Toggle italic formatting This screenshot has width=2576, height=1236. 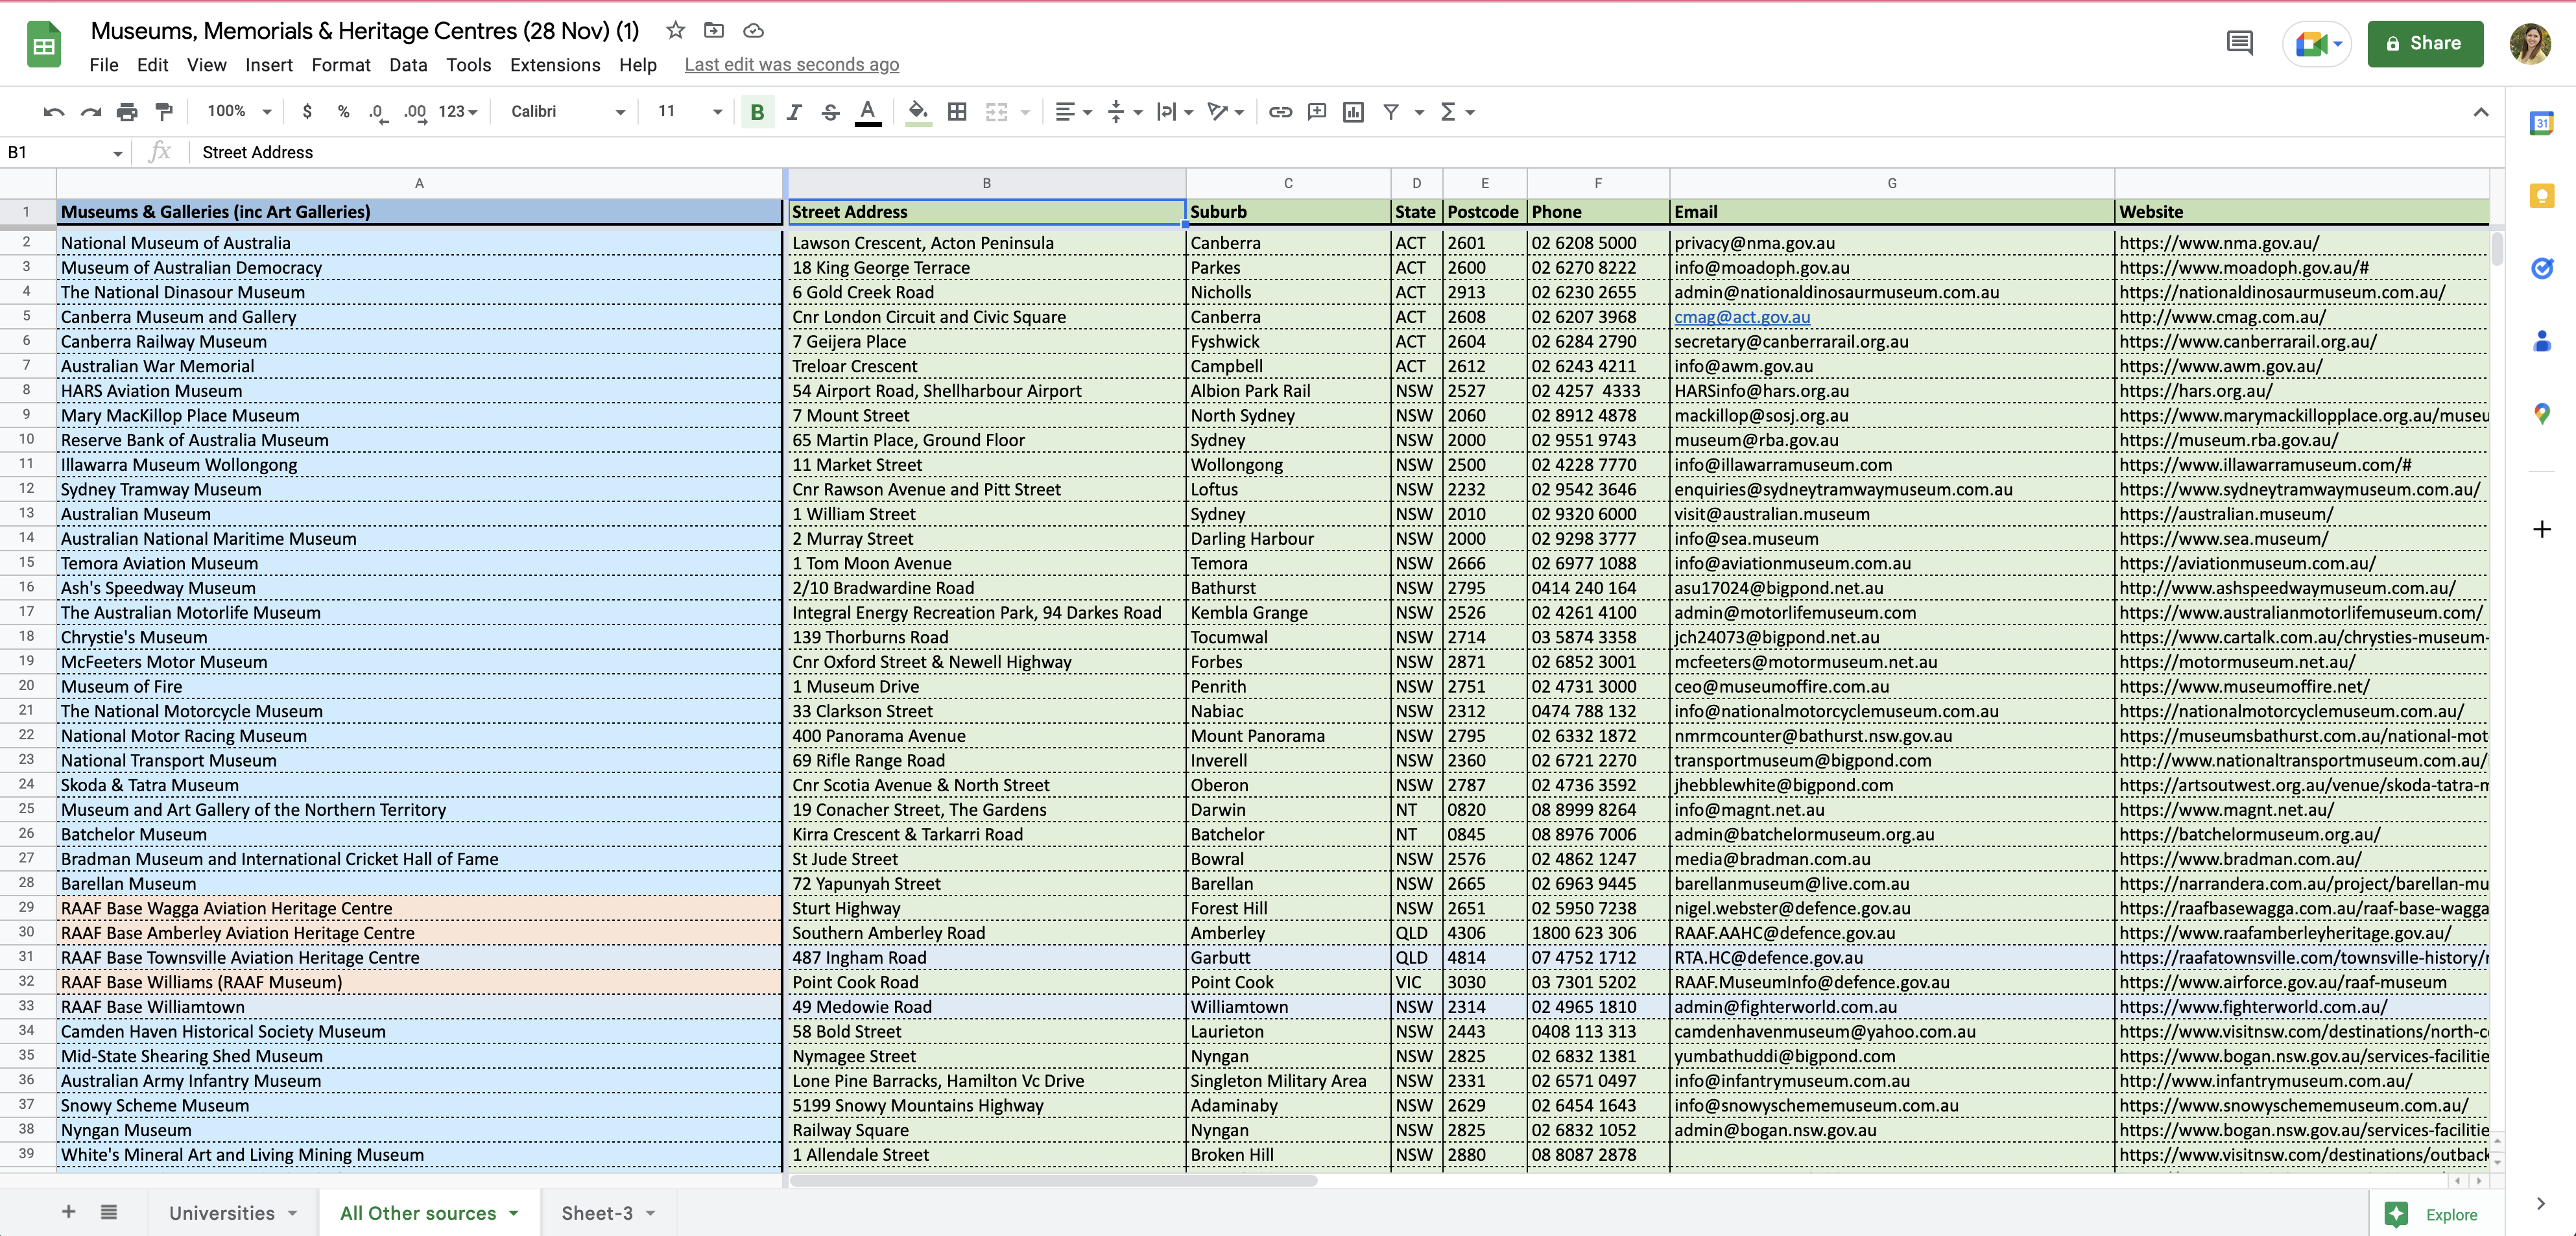tap(794, 112)
